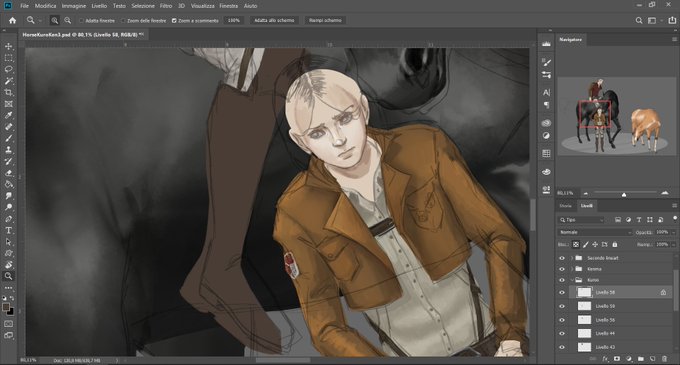Image resolution: width=680 pixels, height=365 pixels.
Task: Click the Adatta allo schermo button
Action: coord(274,20)
